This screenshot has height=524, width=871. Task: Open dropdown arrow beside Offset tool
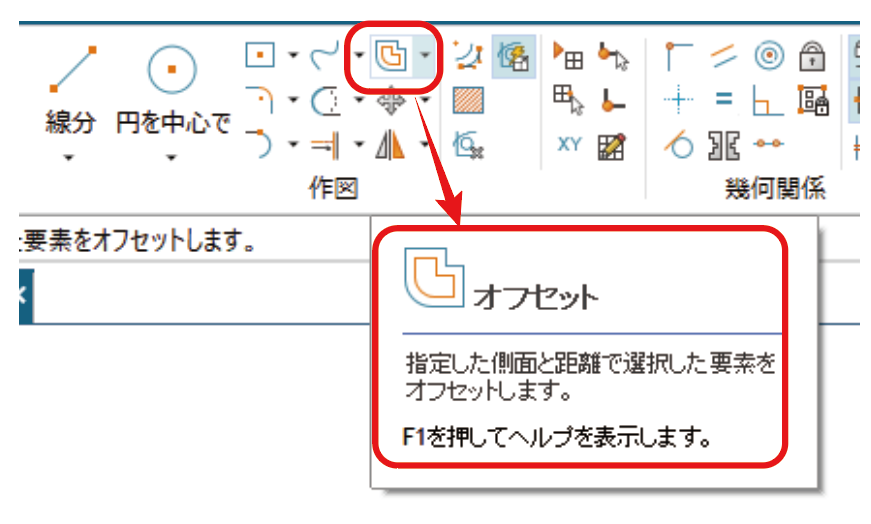[426, 56]
